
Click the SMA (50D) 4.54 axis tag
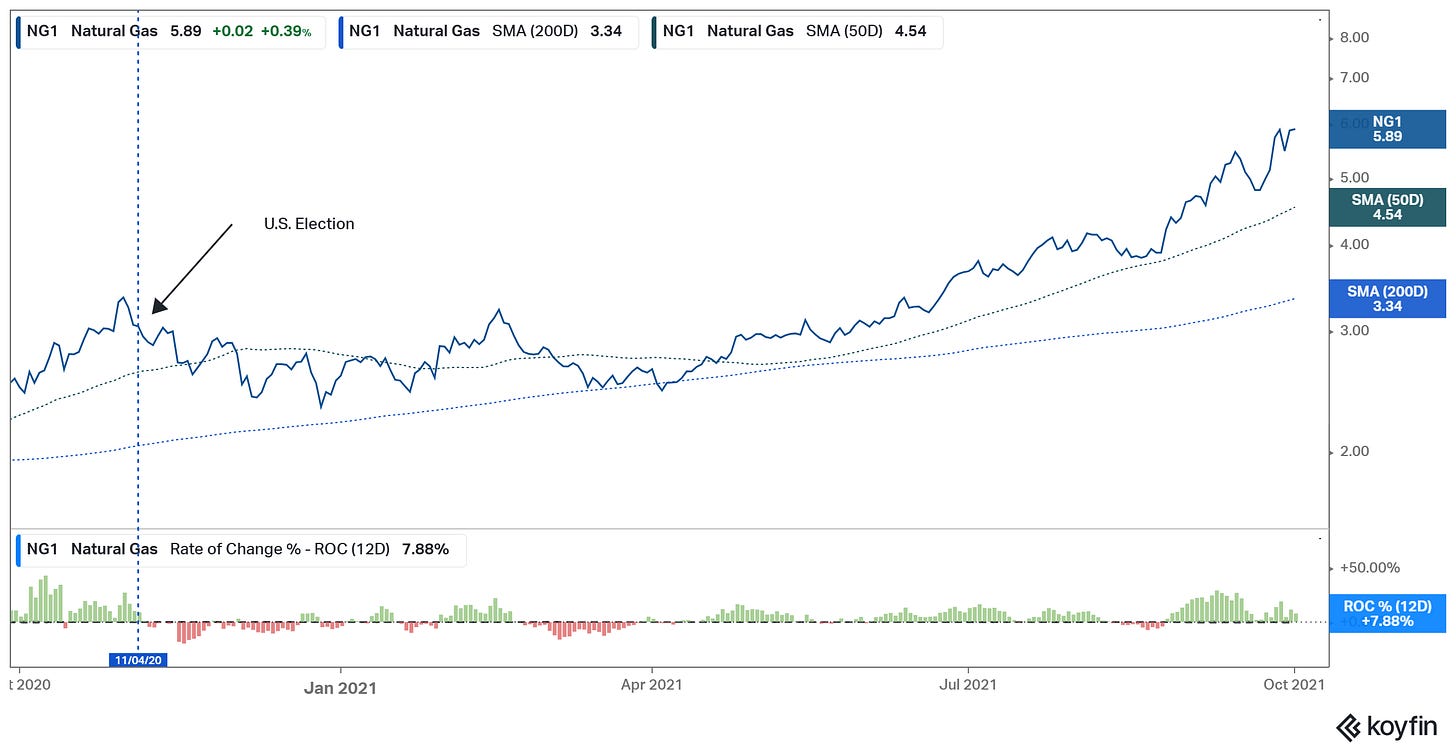click(x=1387, y=207)
